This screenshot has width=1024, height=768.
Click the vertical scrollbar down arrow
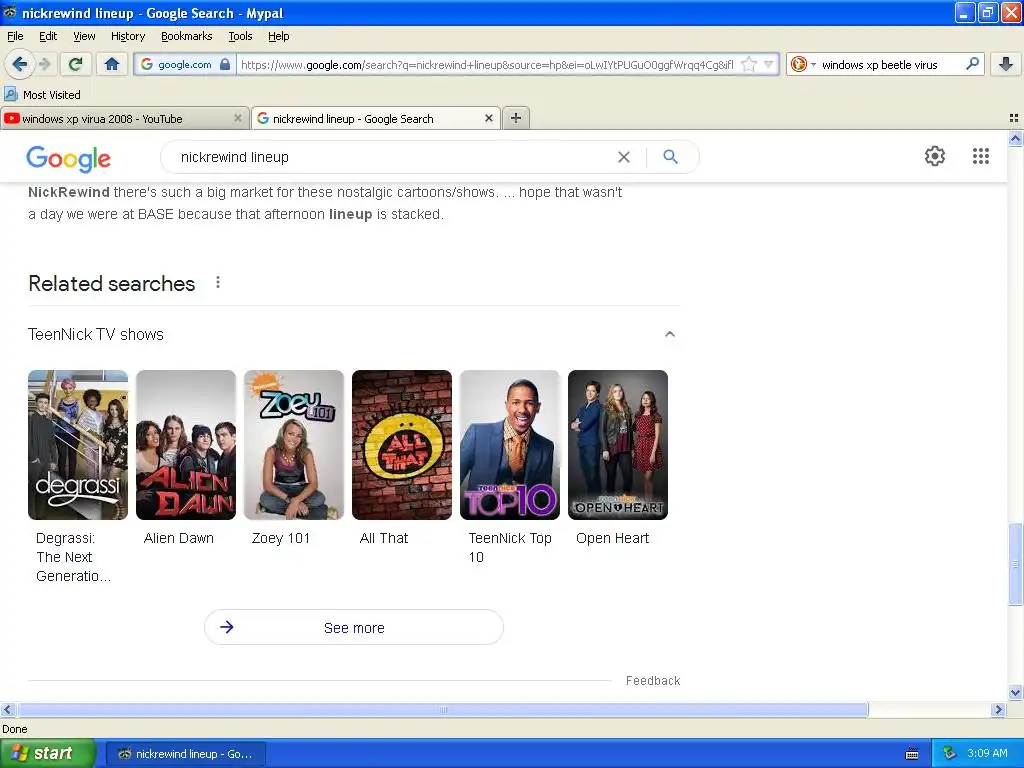[x=1016, y=692]
